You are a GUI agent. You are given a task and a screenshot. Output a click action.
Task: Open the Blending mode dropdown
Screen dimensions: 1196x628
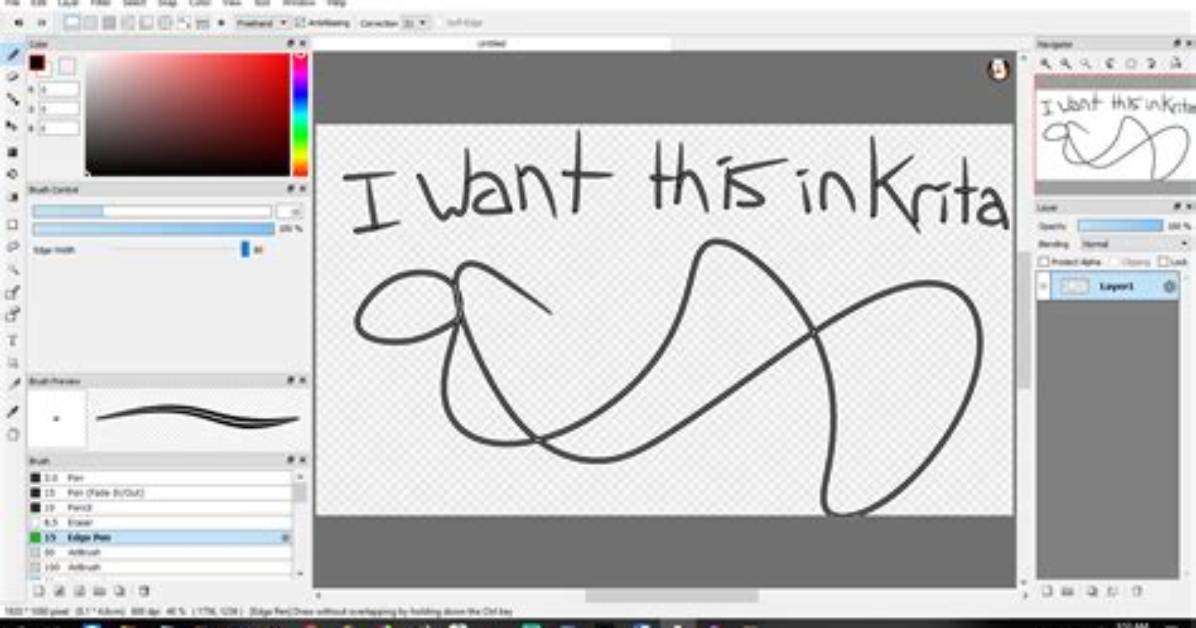pyautogui.click(x=1135, y=244)
